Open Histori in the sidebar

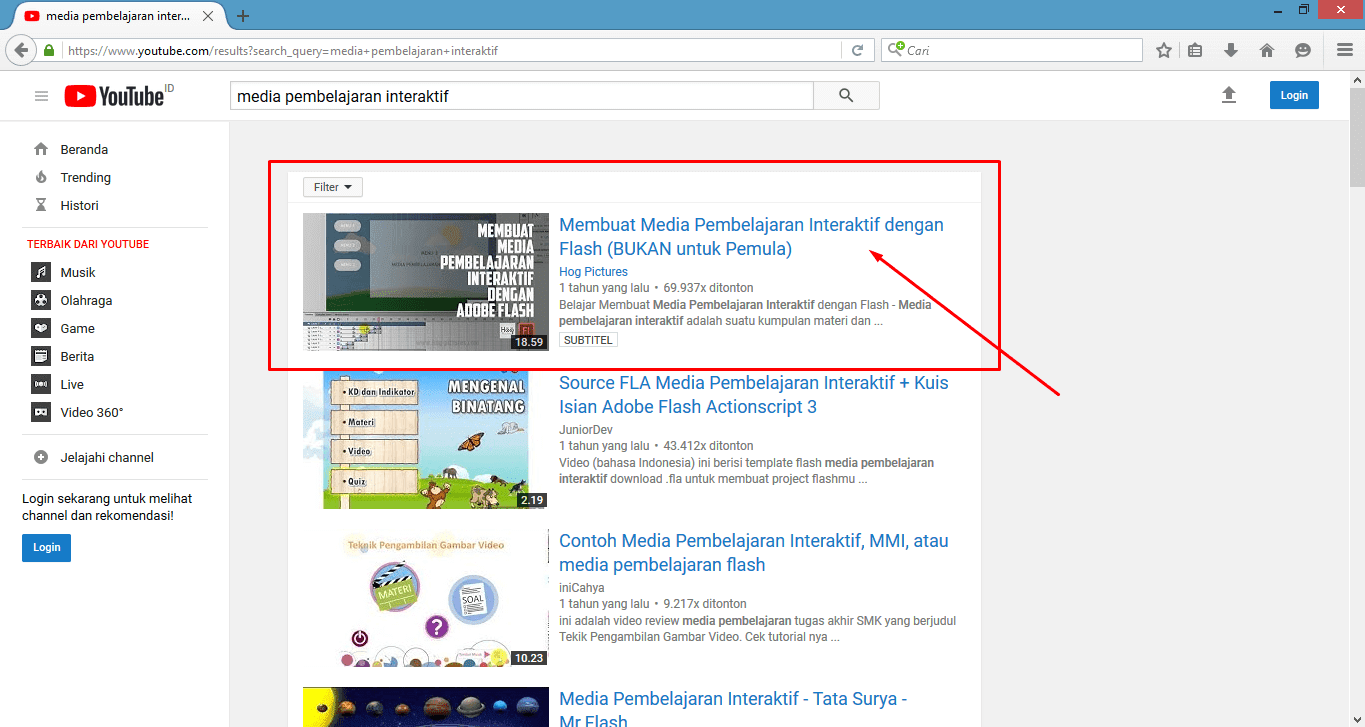(x=80, y=205)
